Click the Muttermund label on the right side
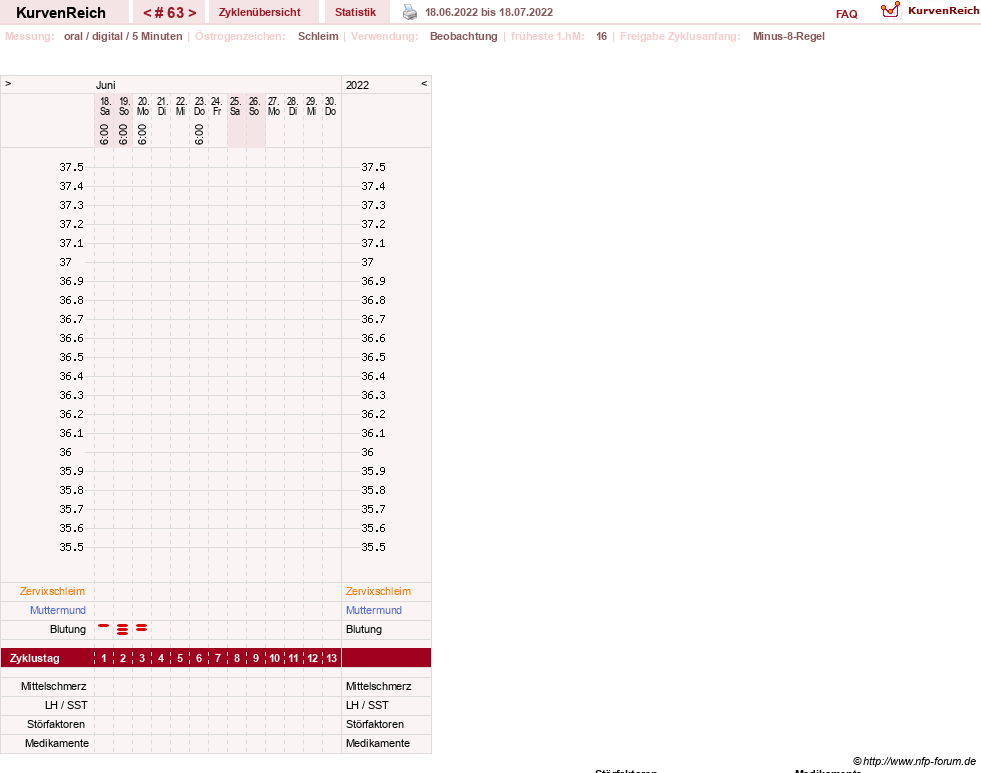Image resolution: width=981 pixels, height=773 pixels. (374, 610)
